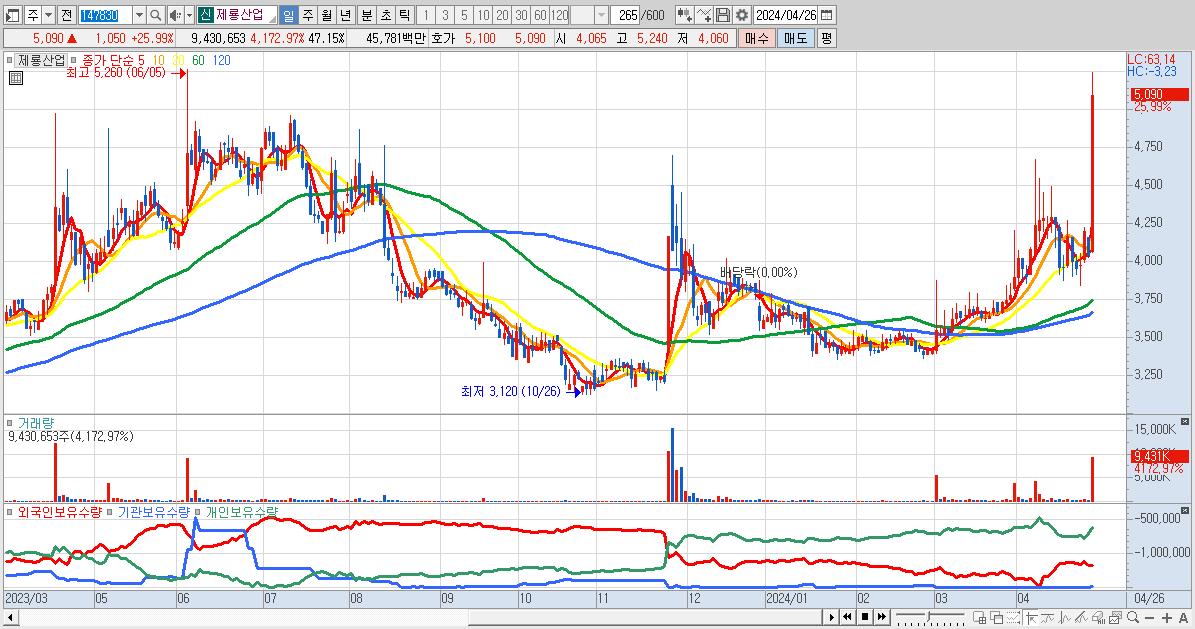This screenshot has height=629, width=1195.
Task: Click the 매수 buy button
Action: (757, 38)
